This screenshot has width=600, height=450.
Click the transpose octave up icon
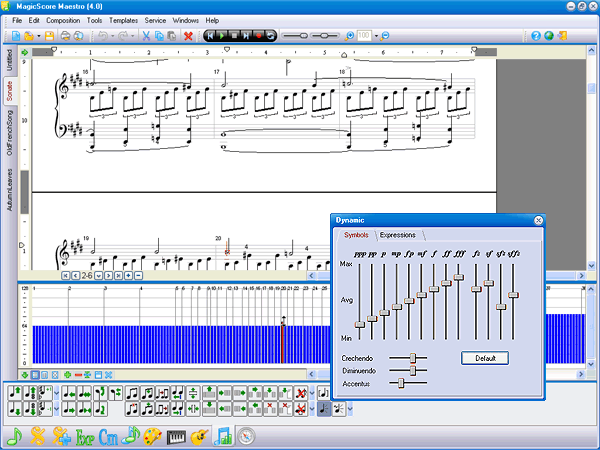[x=30, y=393]
